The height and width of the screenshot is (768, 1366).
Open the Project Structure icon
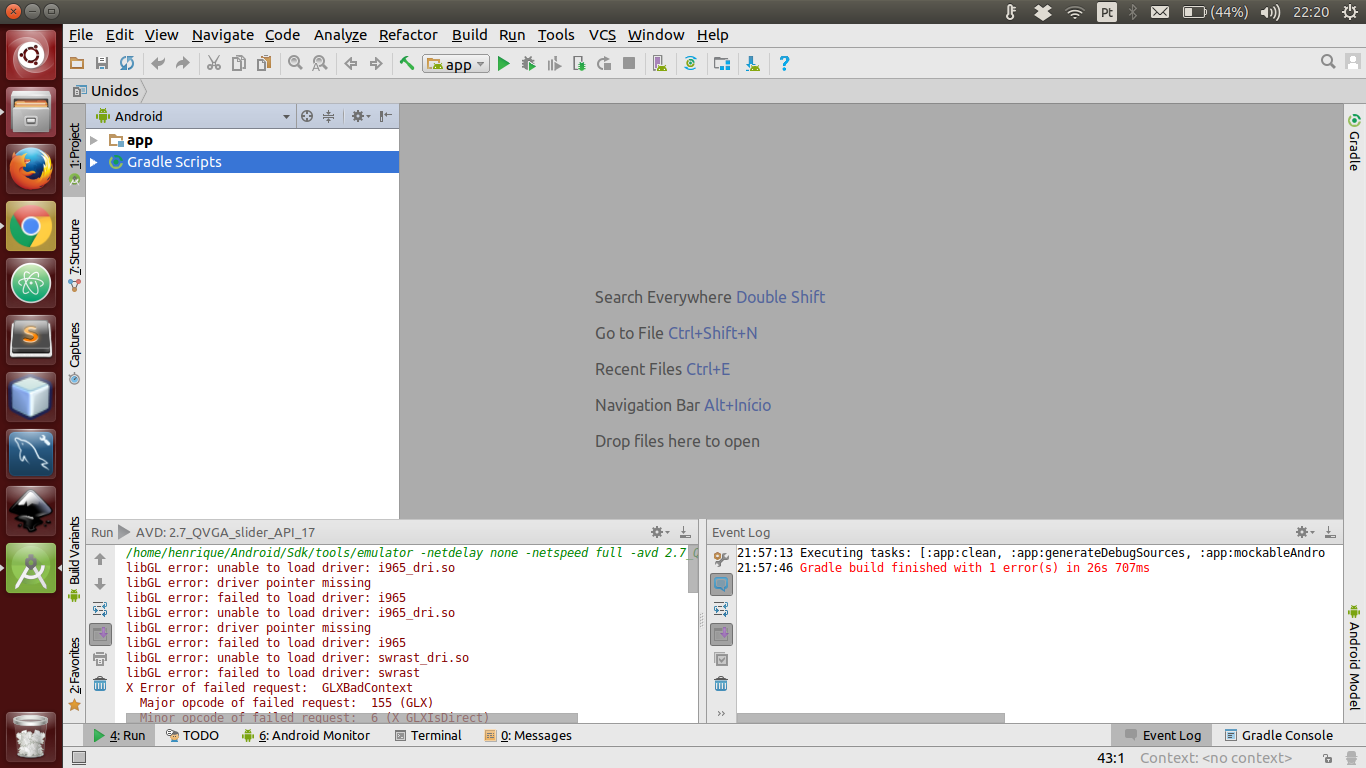[721, 63]
